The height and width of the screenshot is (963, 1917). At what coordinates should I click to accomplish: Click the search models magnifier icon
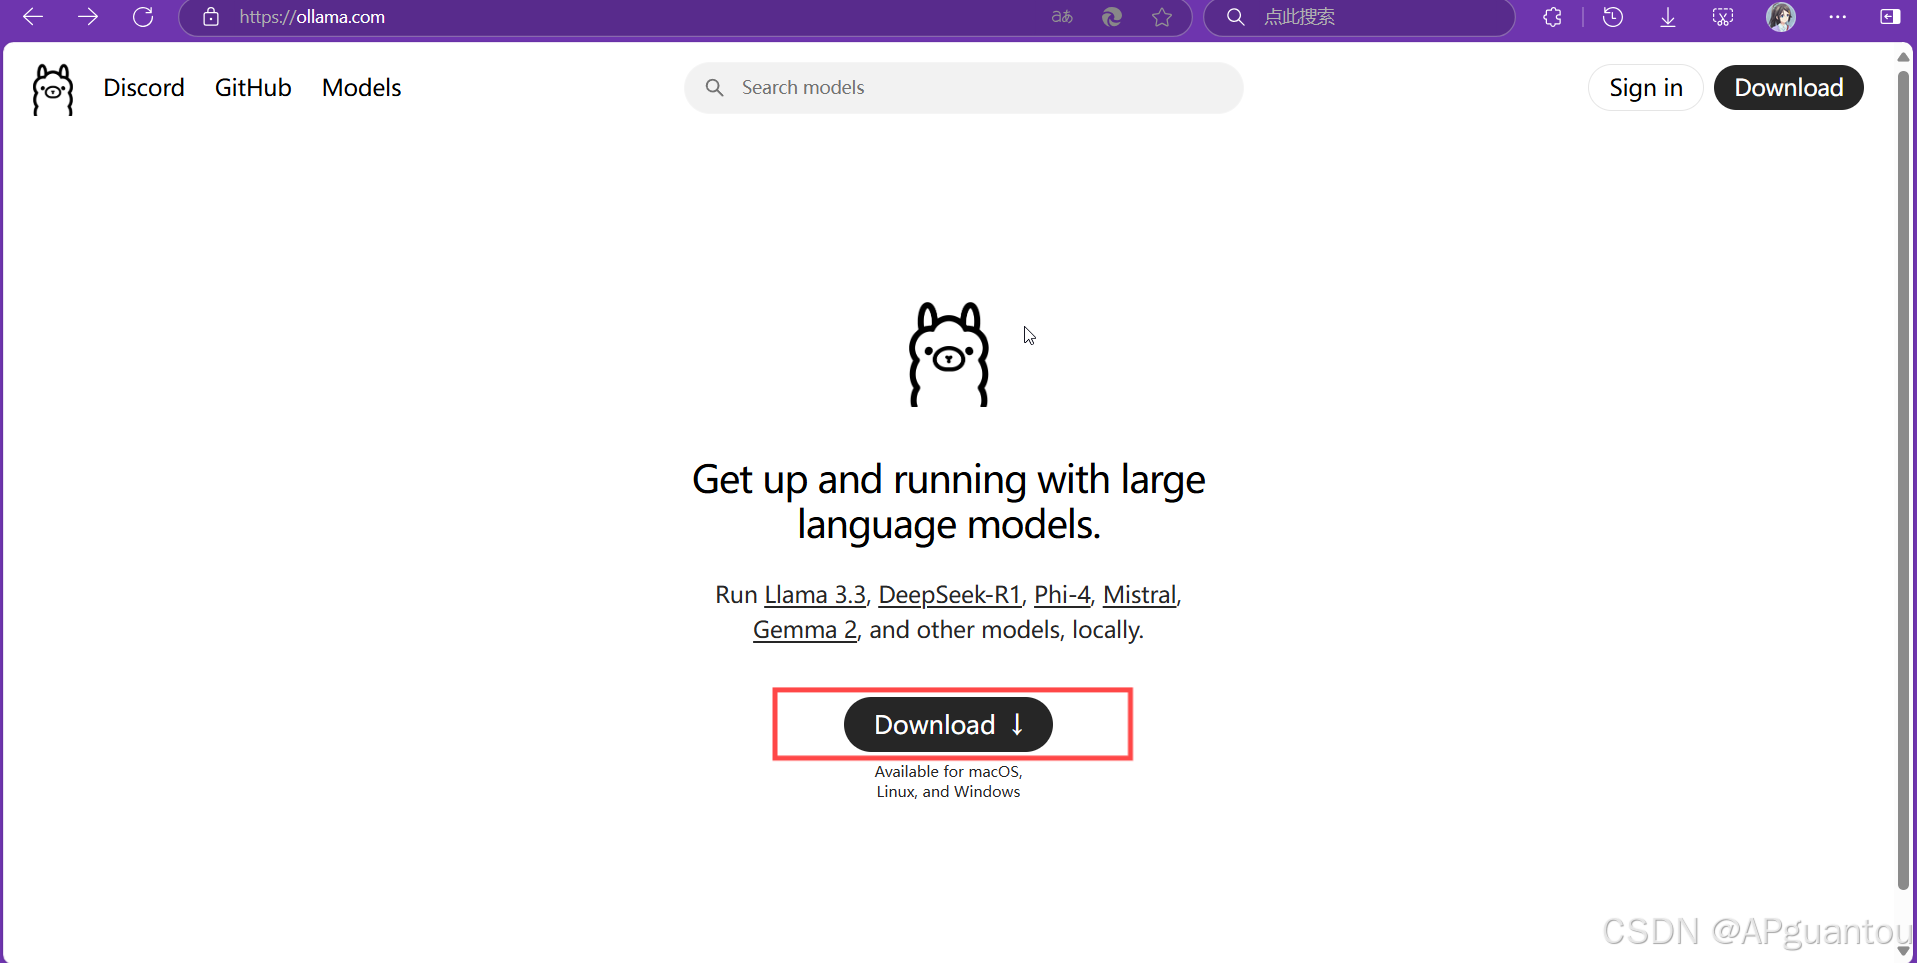tap(715, 88)
